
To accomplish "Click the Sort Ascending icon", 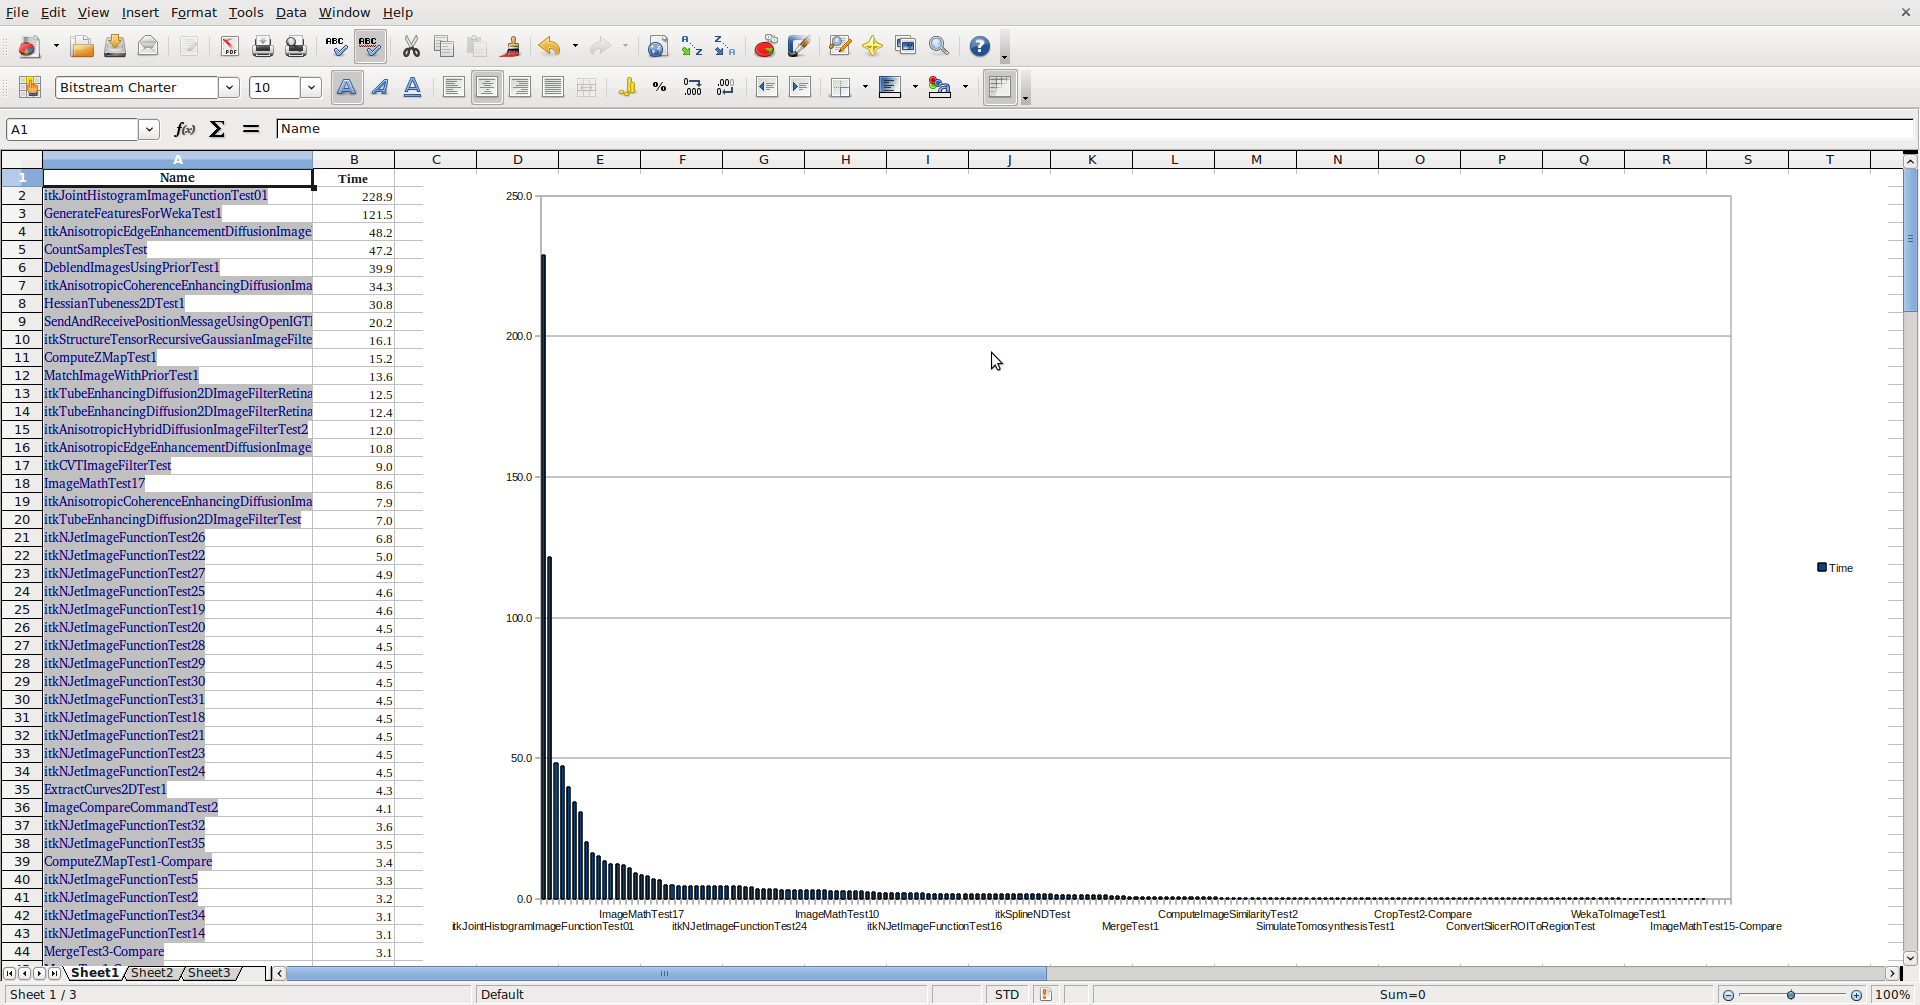I will point(691,46).
